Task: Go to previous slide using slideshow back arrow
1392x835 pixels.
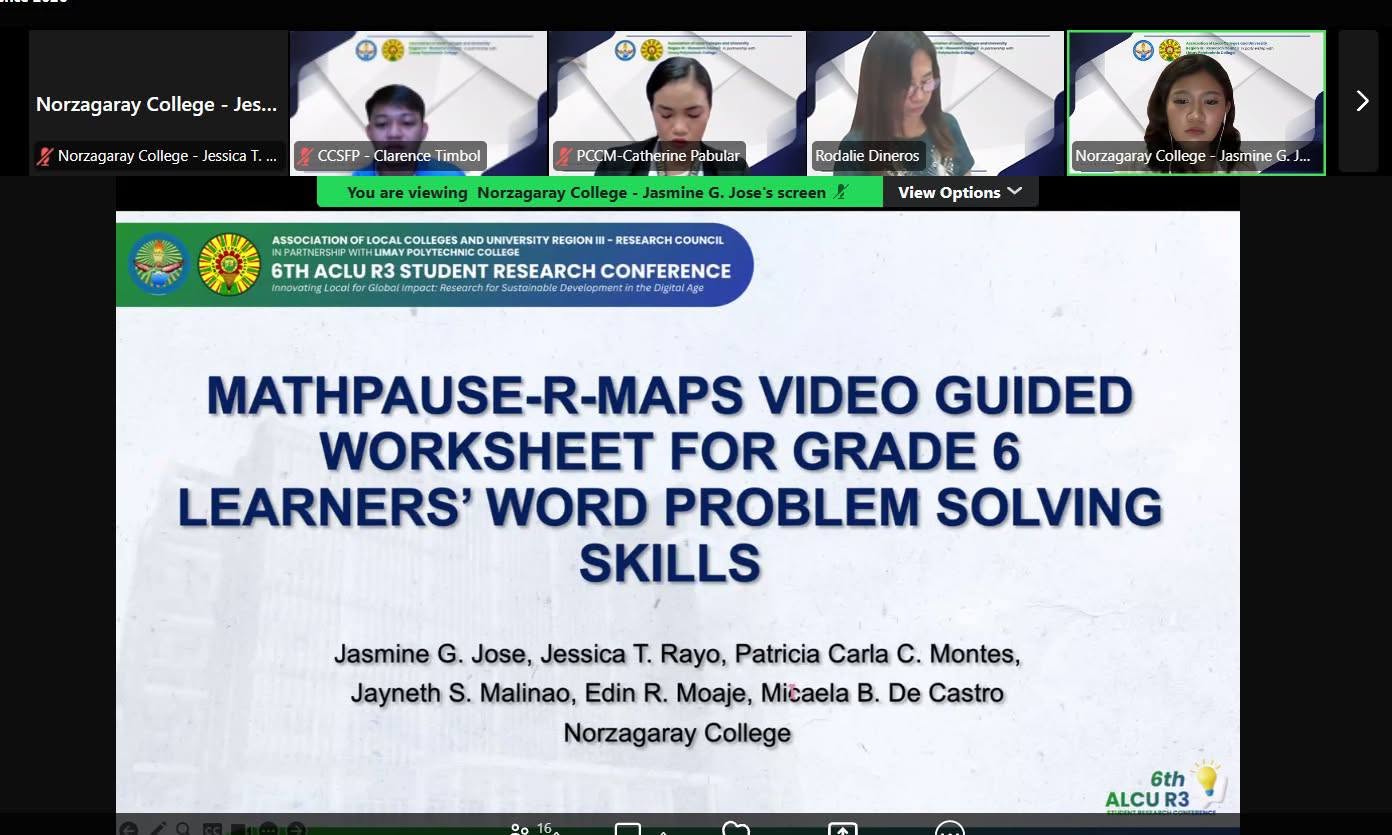Action: point(128,830)
